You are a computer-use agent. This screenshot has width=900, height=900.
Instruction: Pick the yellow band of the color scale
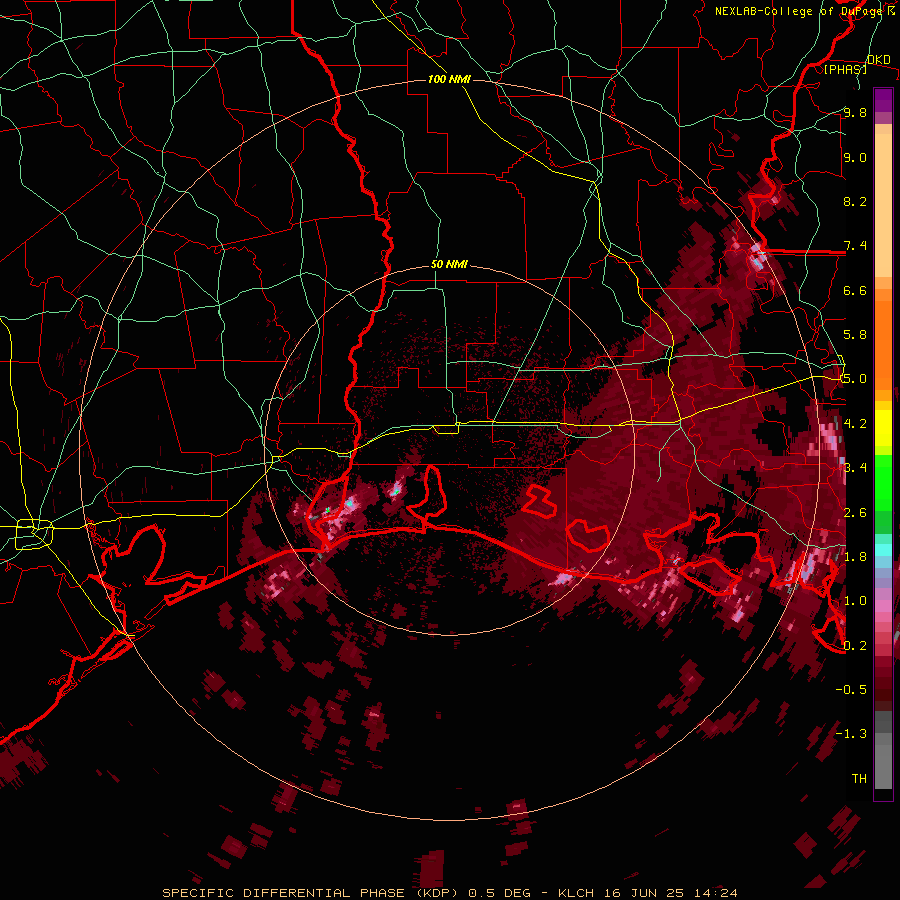point(883,428)
